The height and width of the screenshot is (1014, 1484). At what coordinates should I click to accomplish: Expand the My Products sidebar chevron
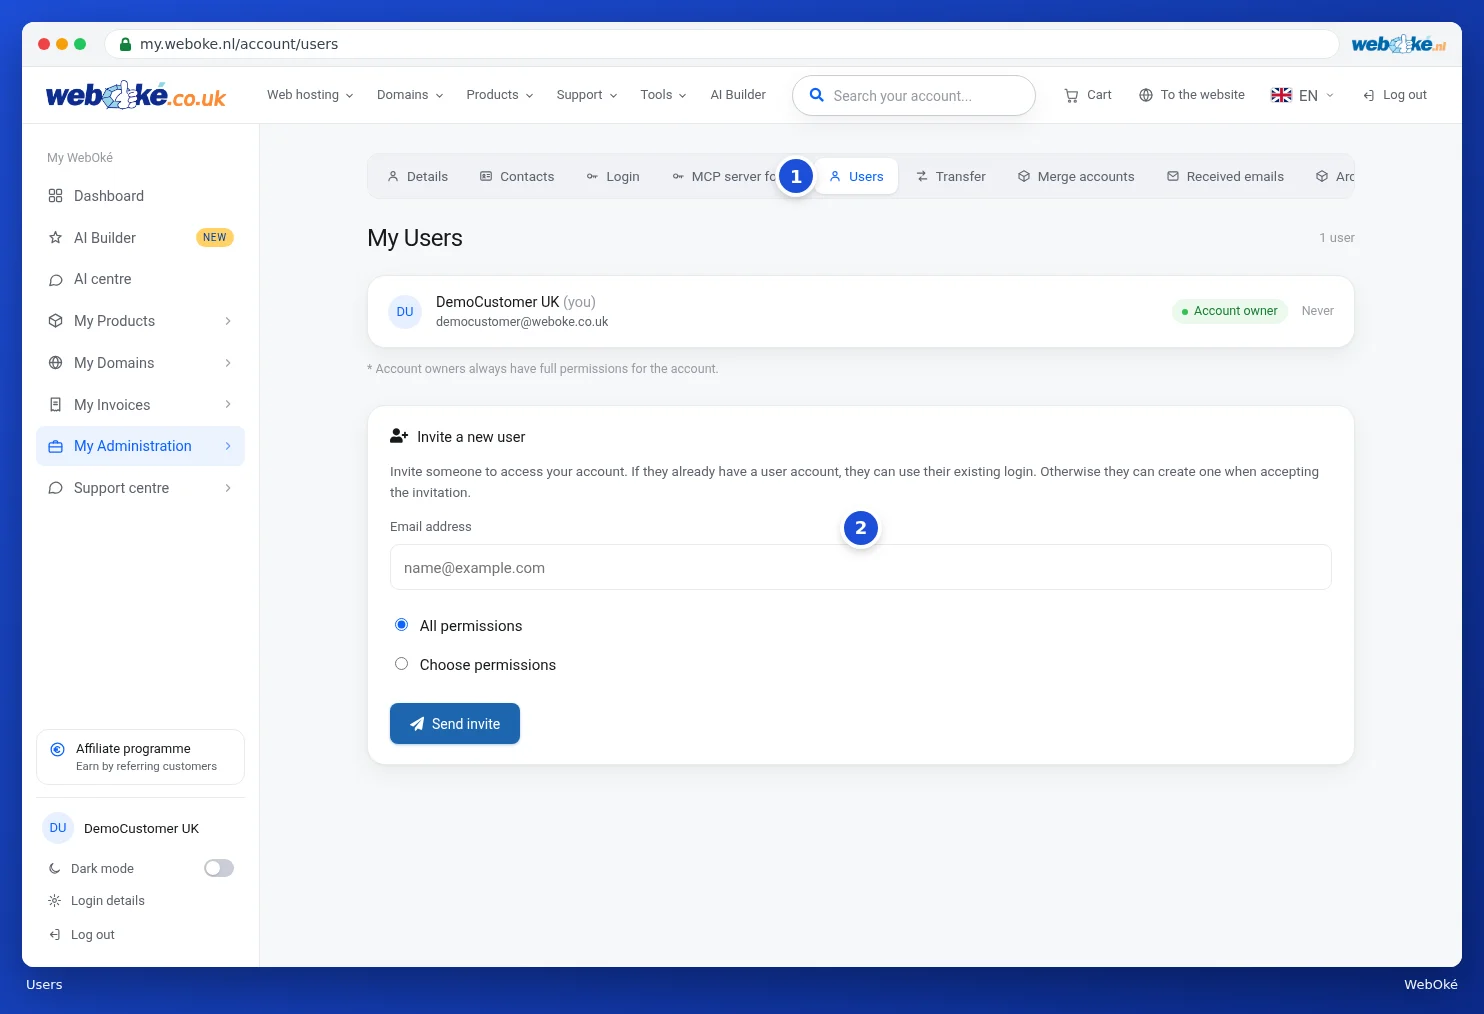coord(228,321)
